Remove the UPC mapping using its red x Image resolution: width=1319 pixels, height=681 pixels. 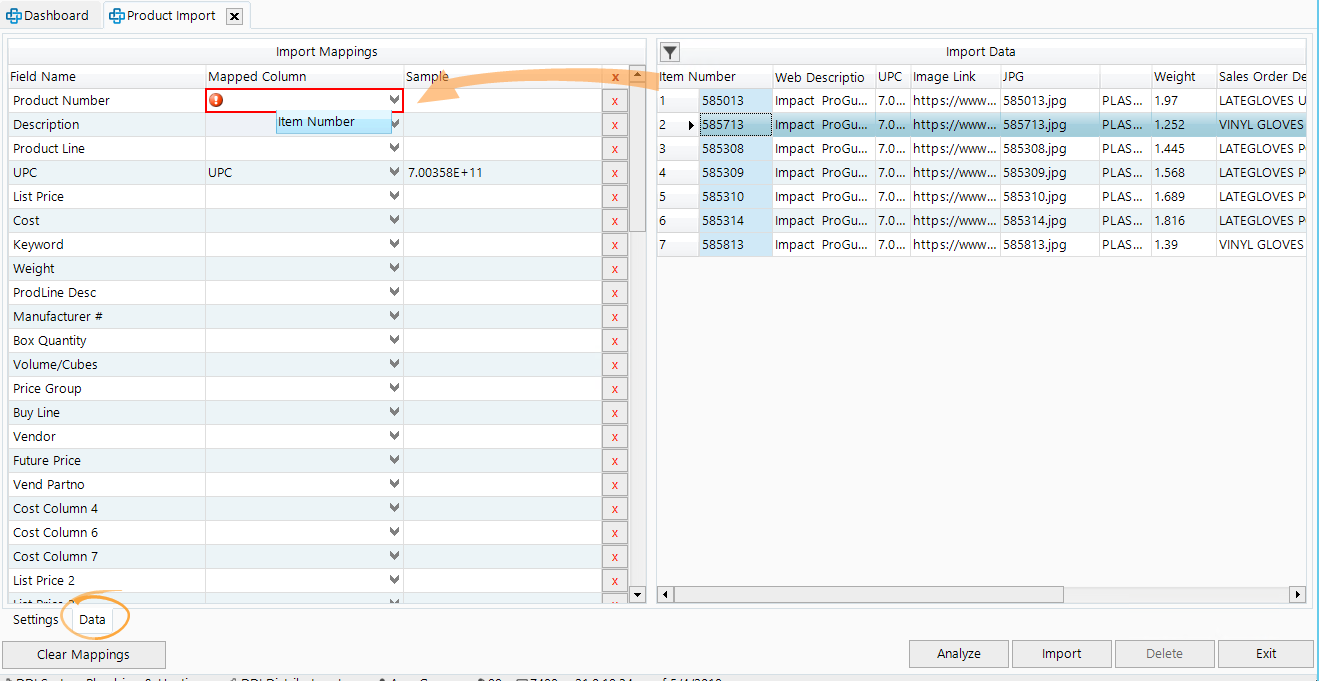point(614,173)
